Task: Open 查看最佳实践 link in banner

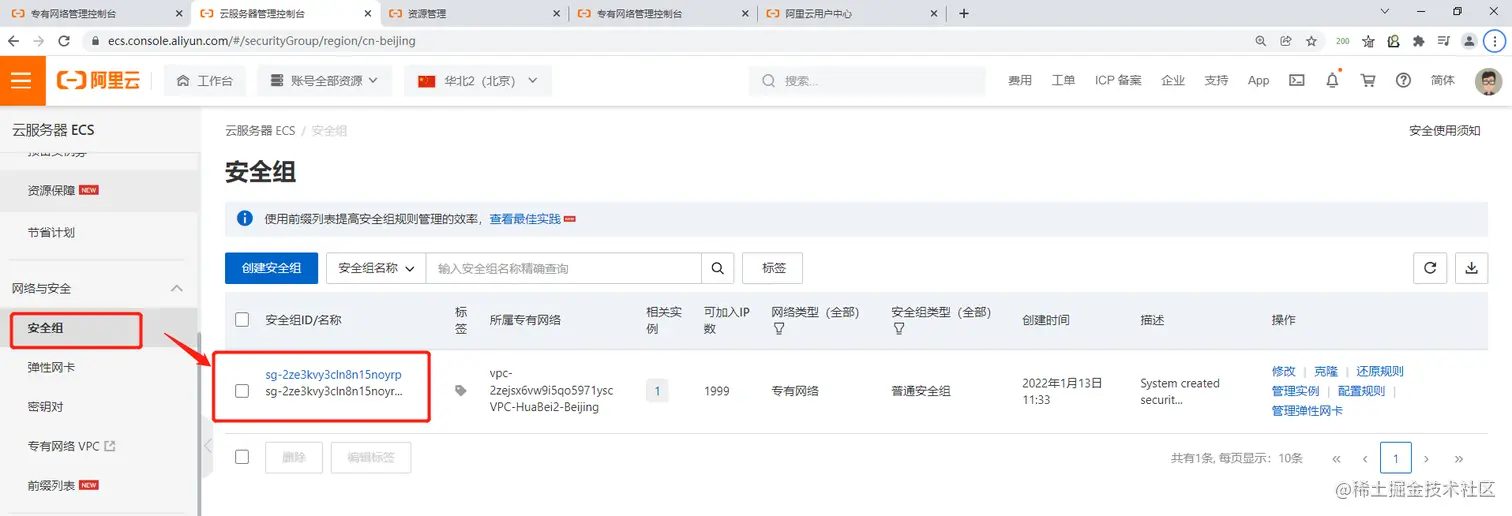Action: [525, 218]
